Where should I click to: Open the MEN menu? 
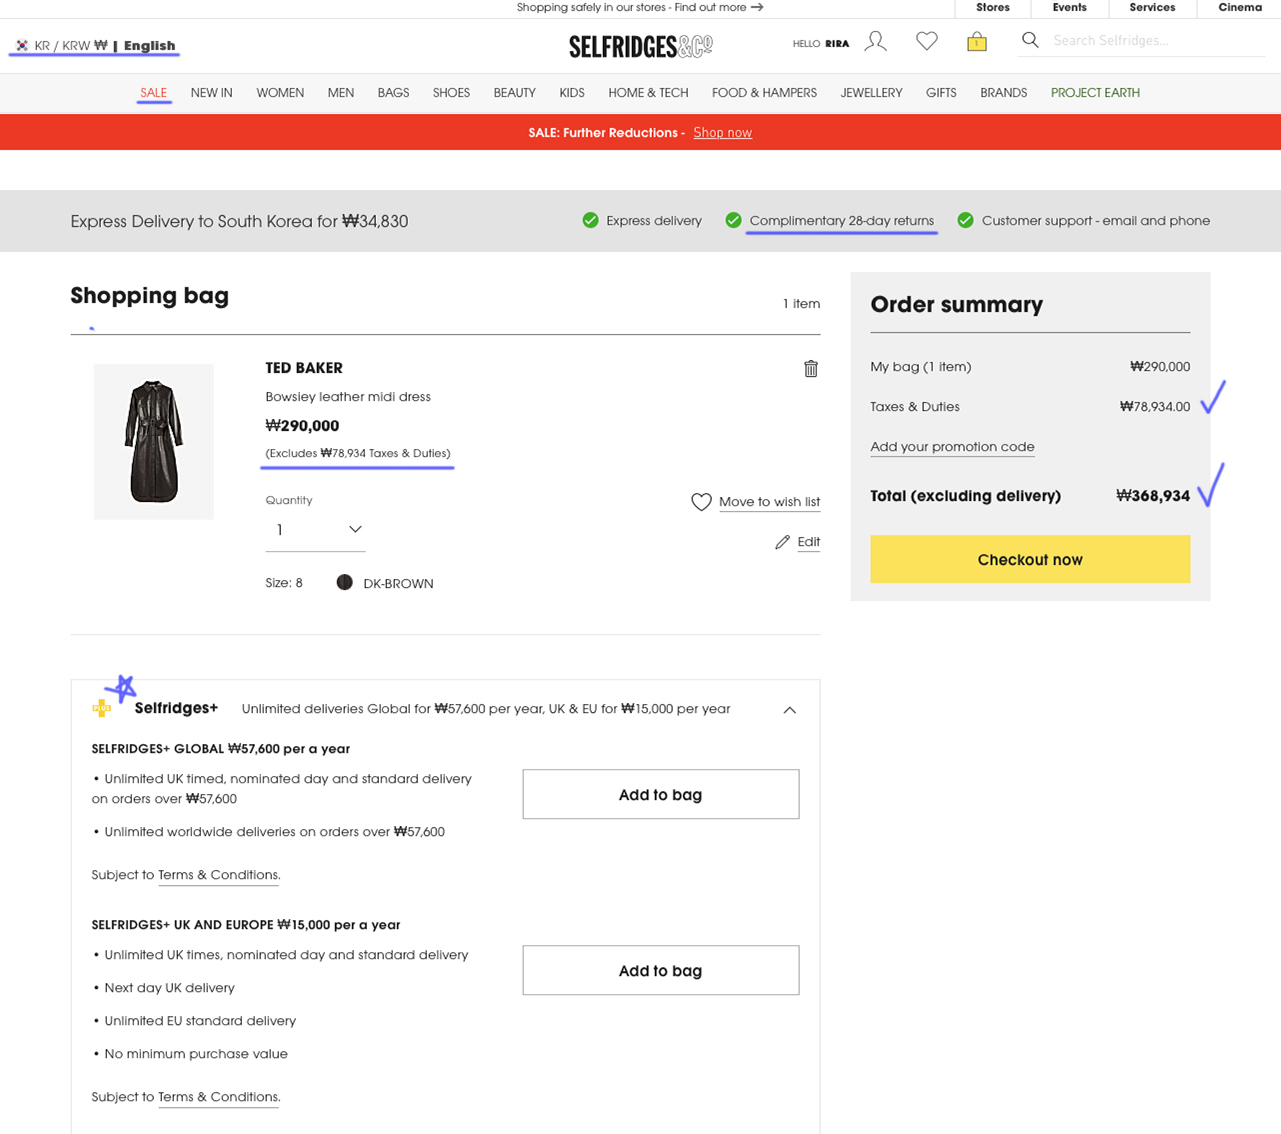pos(341,93)
